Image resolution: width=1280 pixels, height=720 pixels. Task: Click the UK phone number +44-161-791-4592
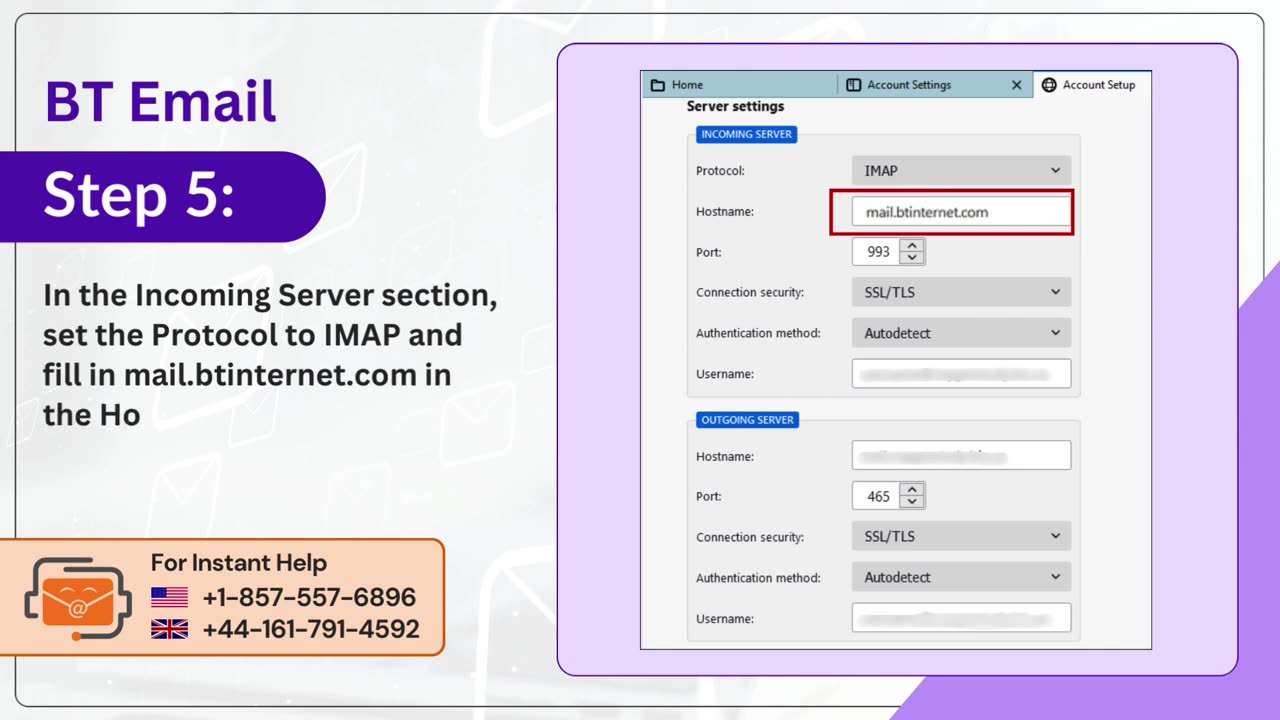coord(311,629)
